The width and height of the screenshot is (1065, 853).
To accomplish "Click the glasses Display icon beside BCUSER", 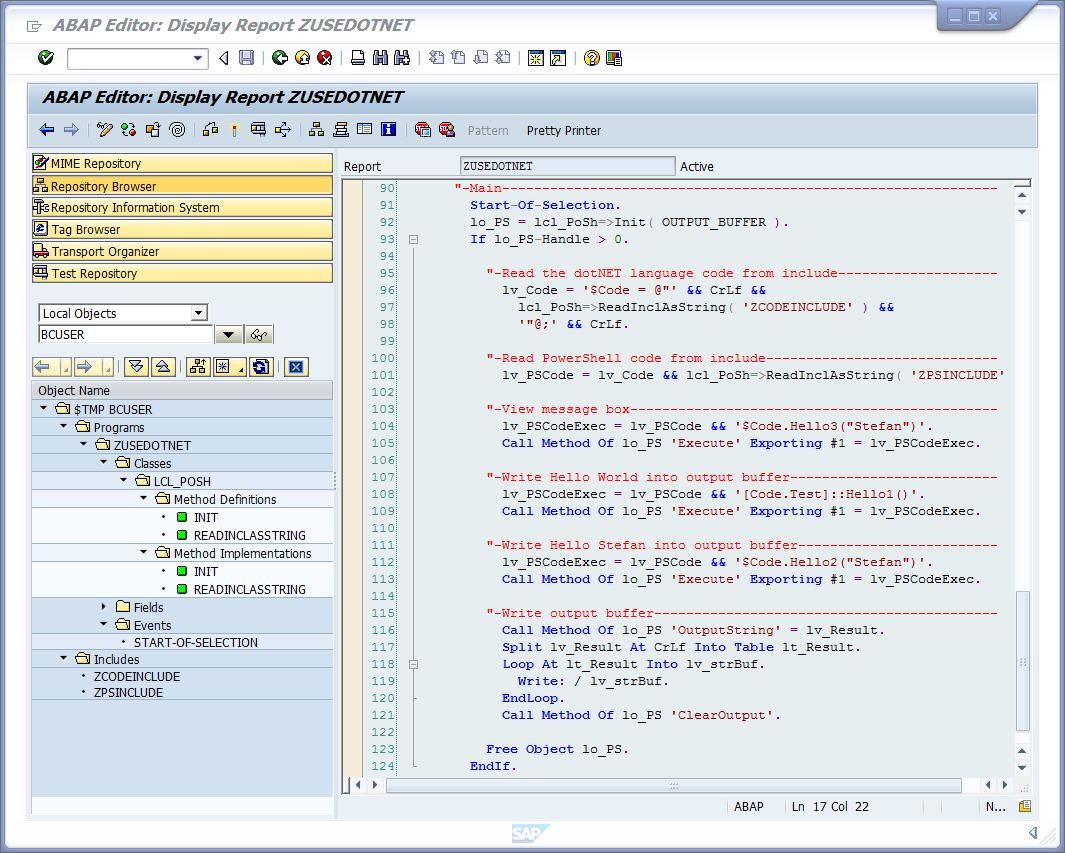I will pos(261,335).
